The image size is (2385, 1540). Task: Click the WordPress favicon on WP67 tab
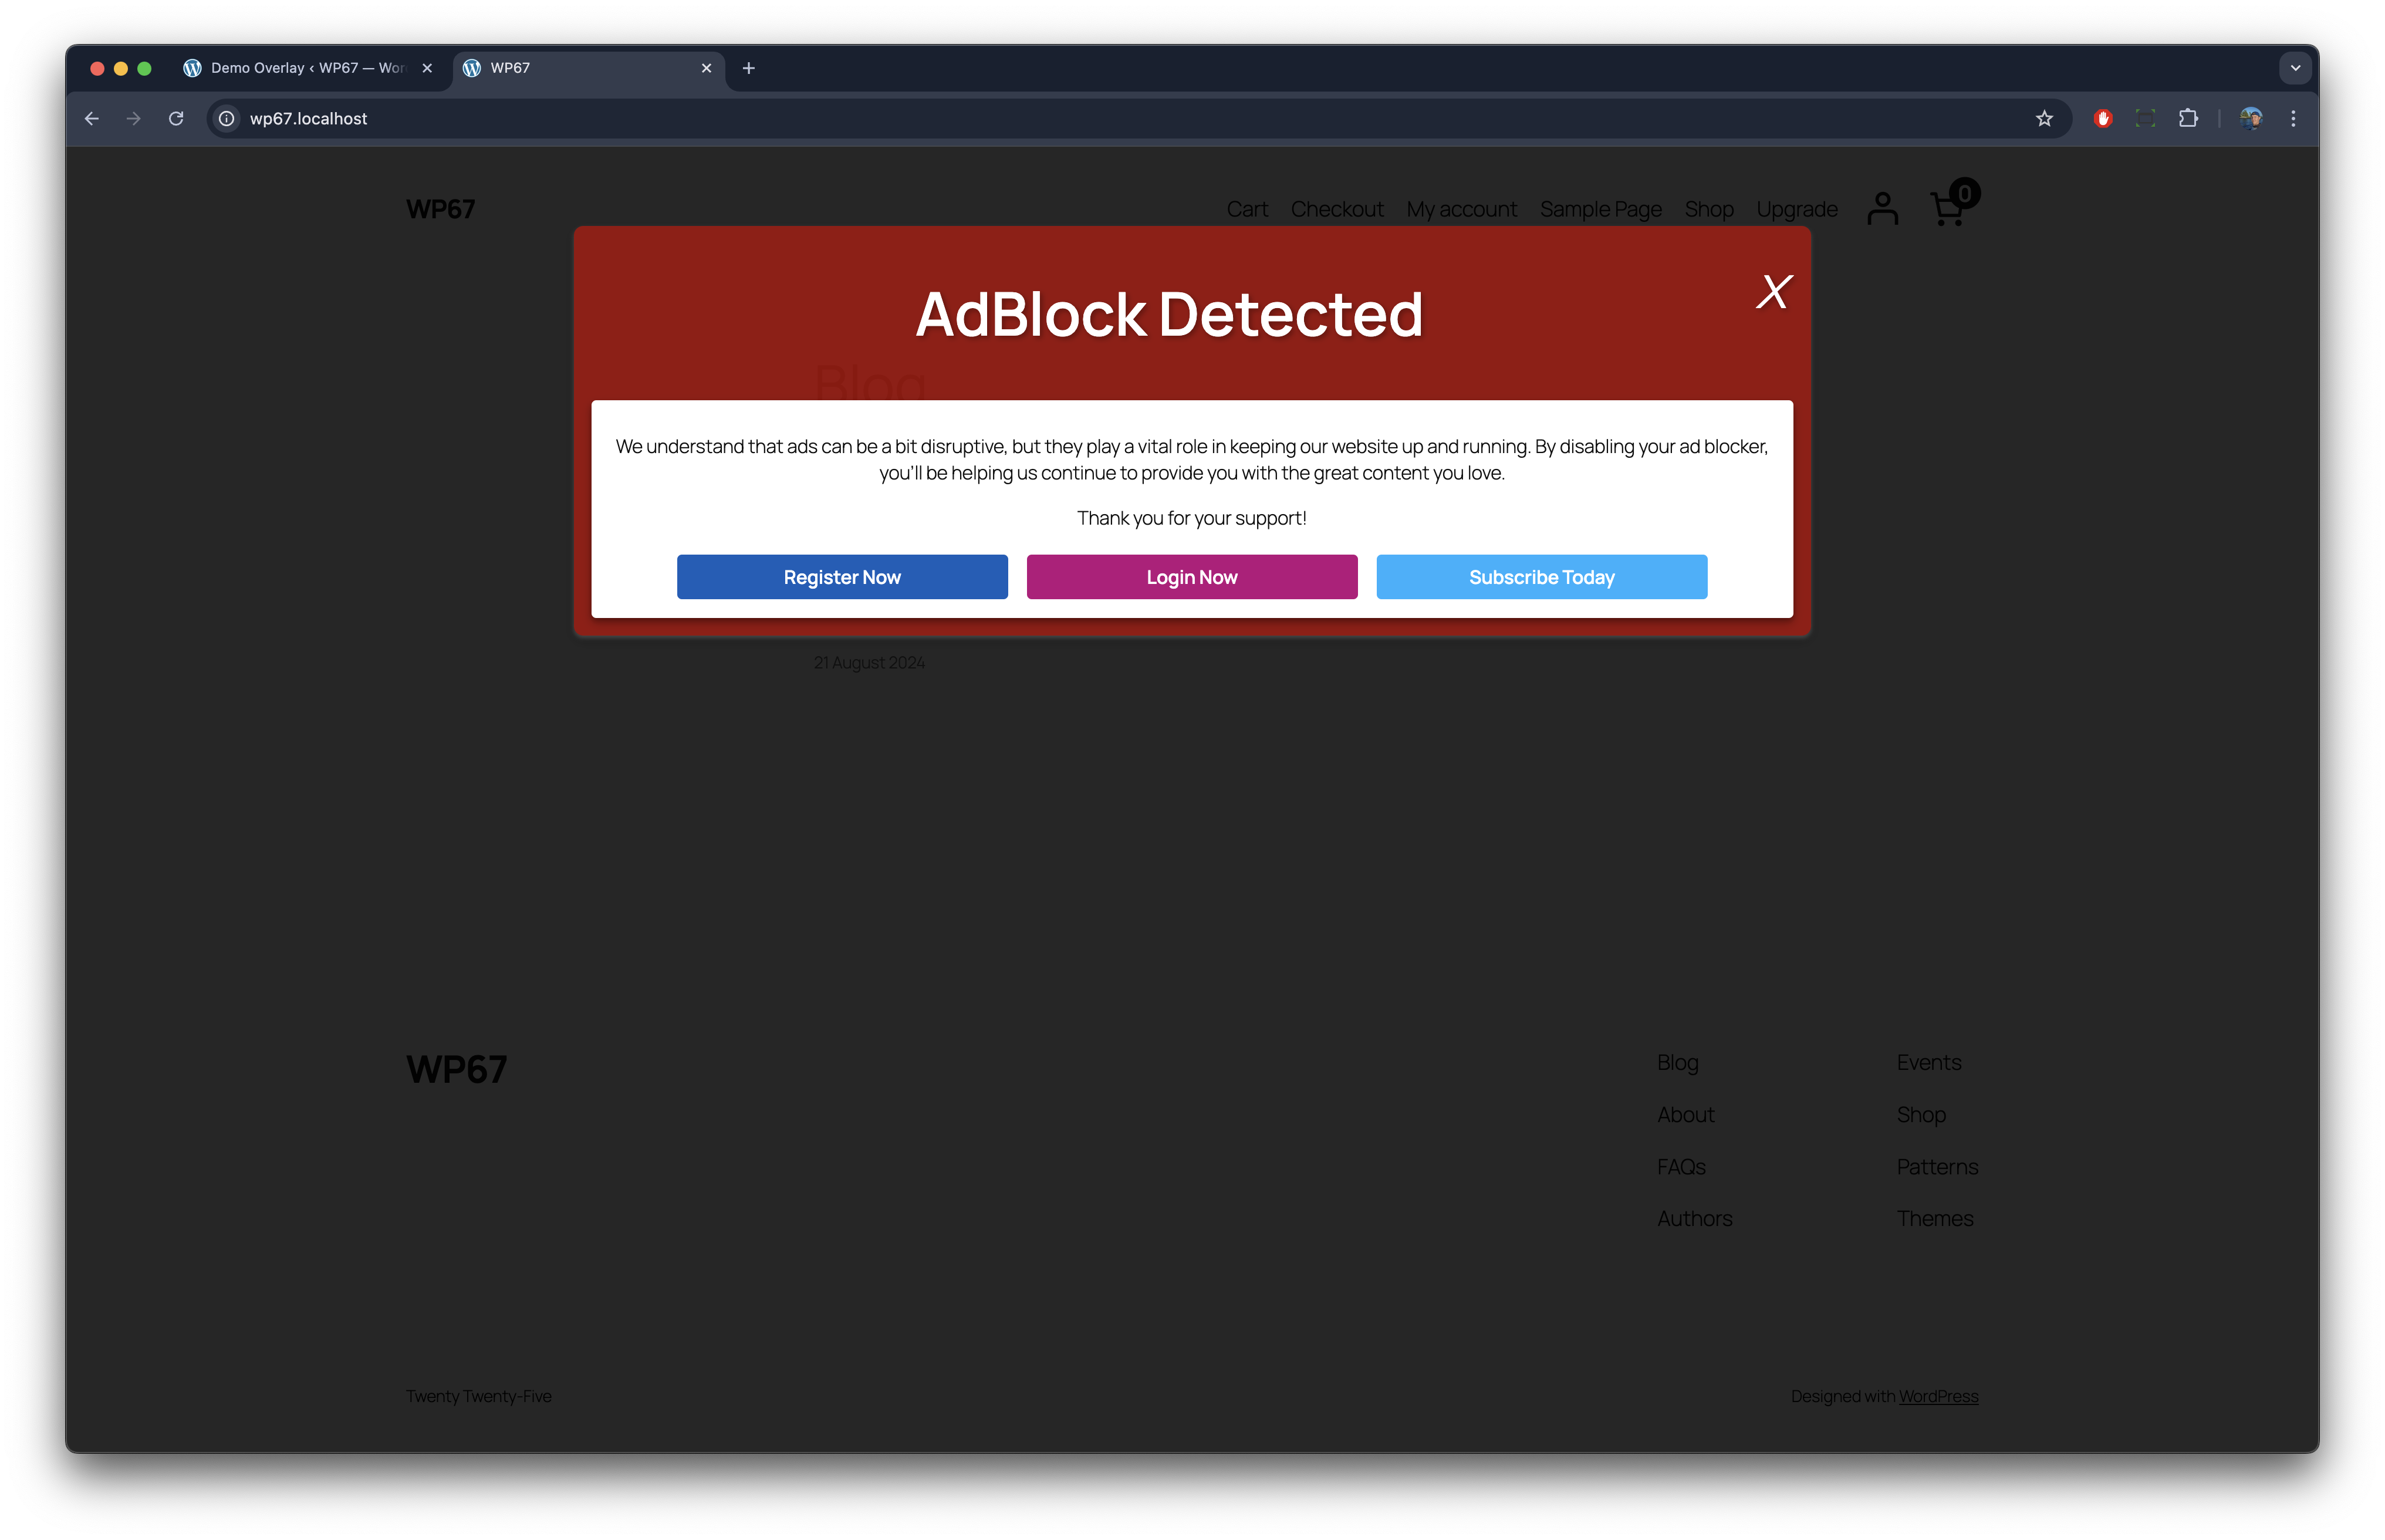coord(472,68)
